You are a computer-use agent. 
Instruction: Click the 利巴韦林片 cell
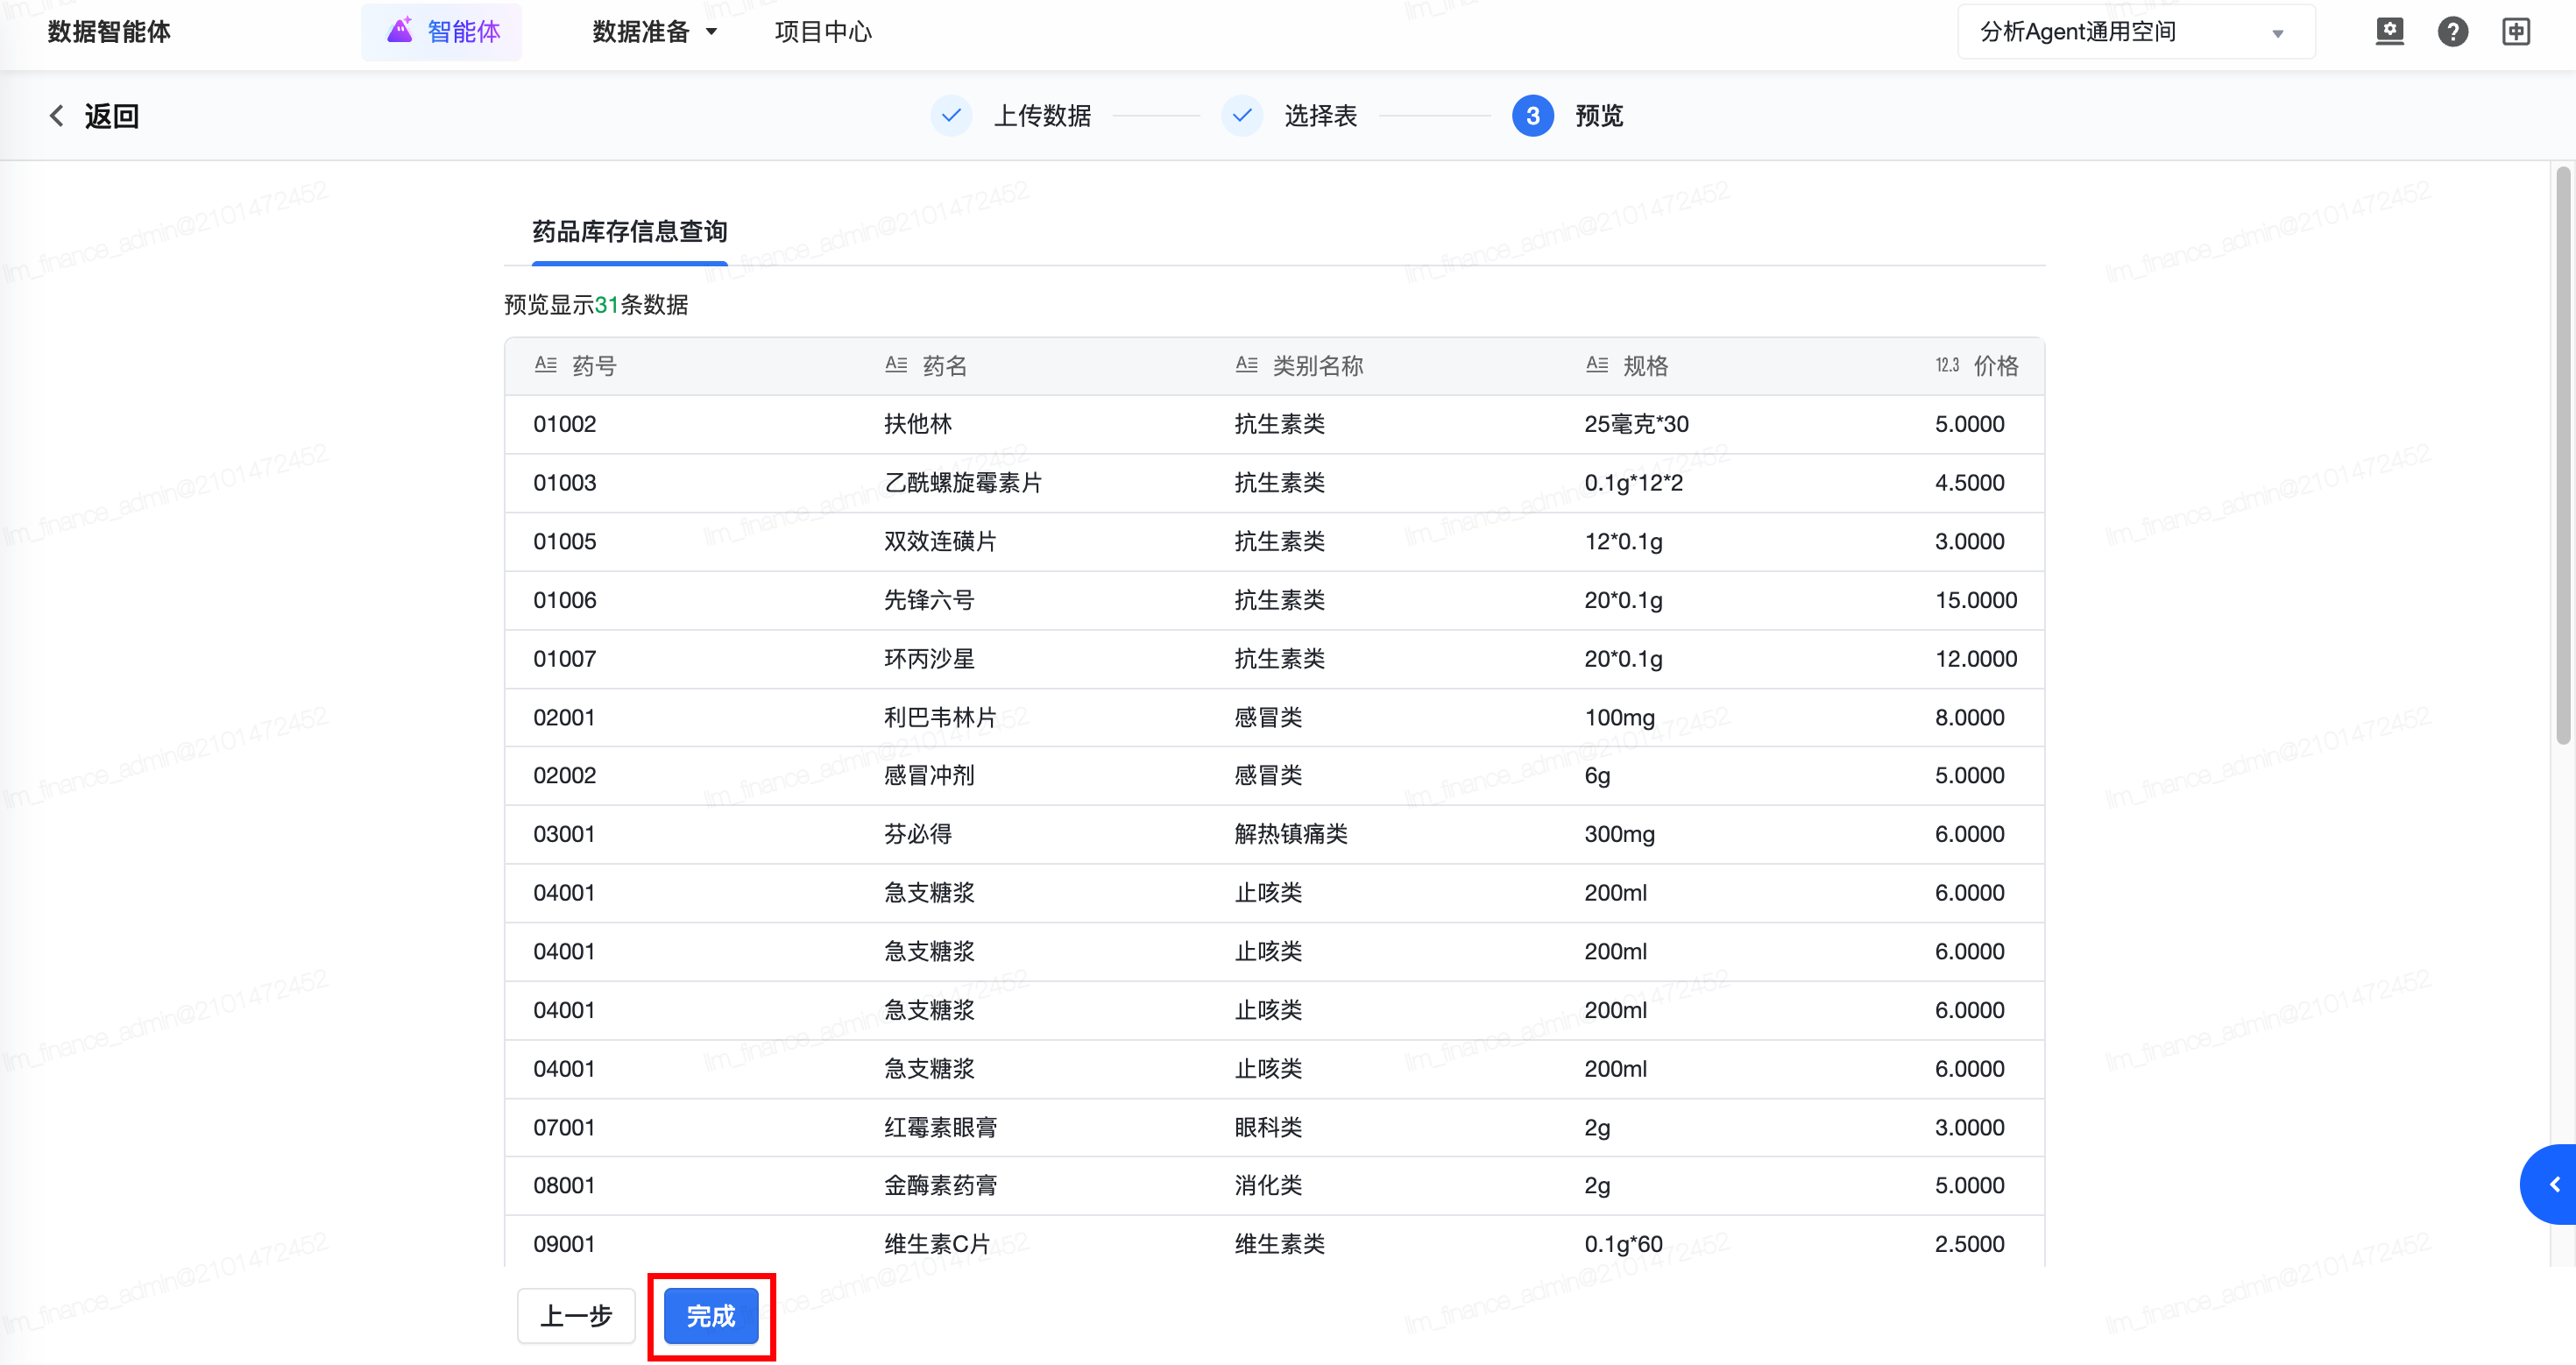940,717
